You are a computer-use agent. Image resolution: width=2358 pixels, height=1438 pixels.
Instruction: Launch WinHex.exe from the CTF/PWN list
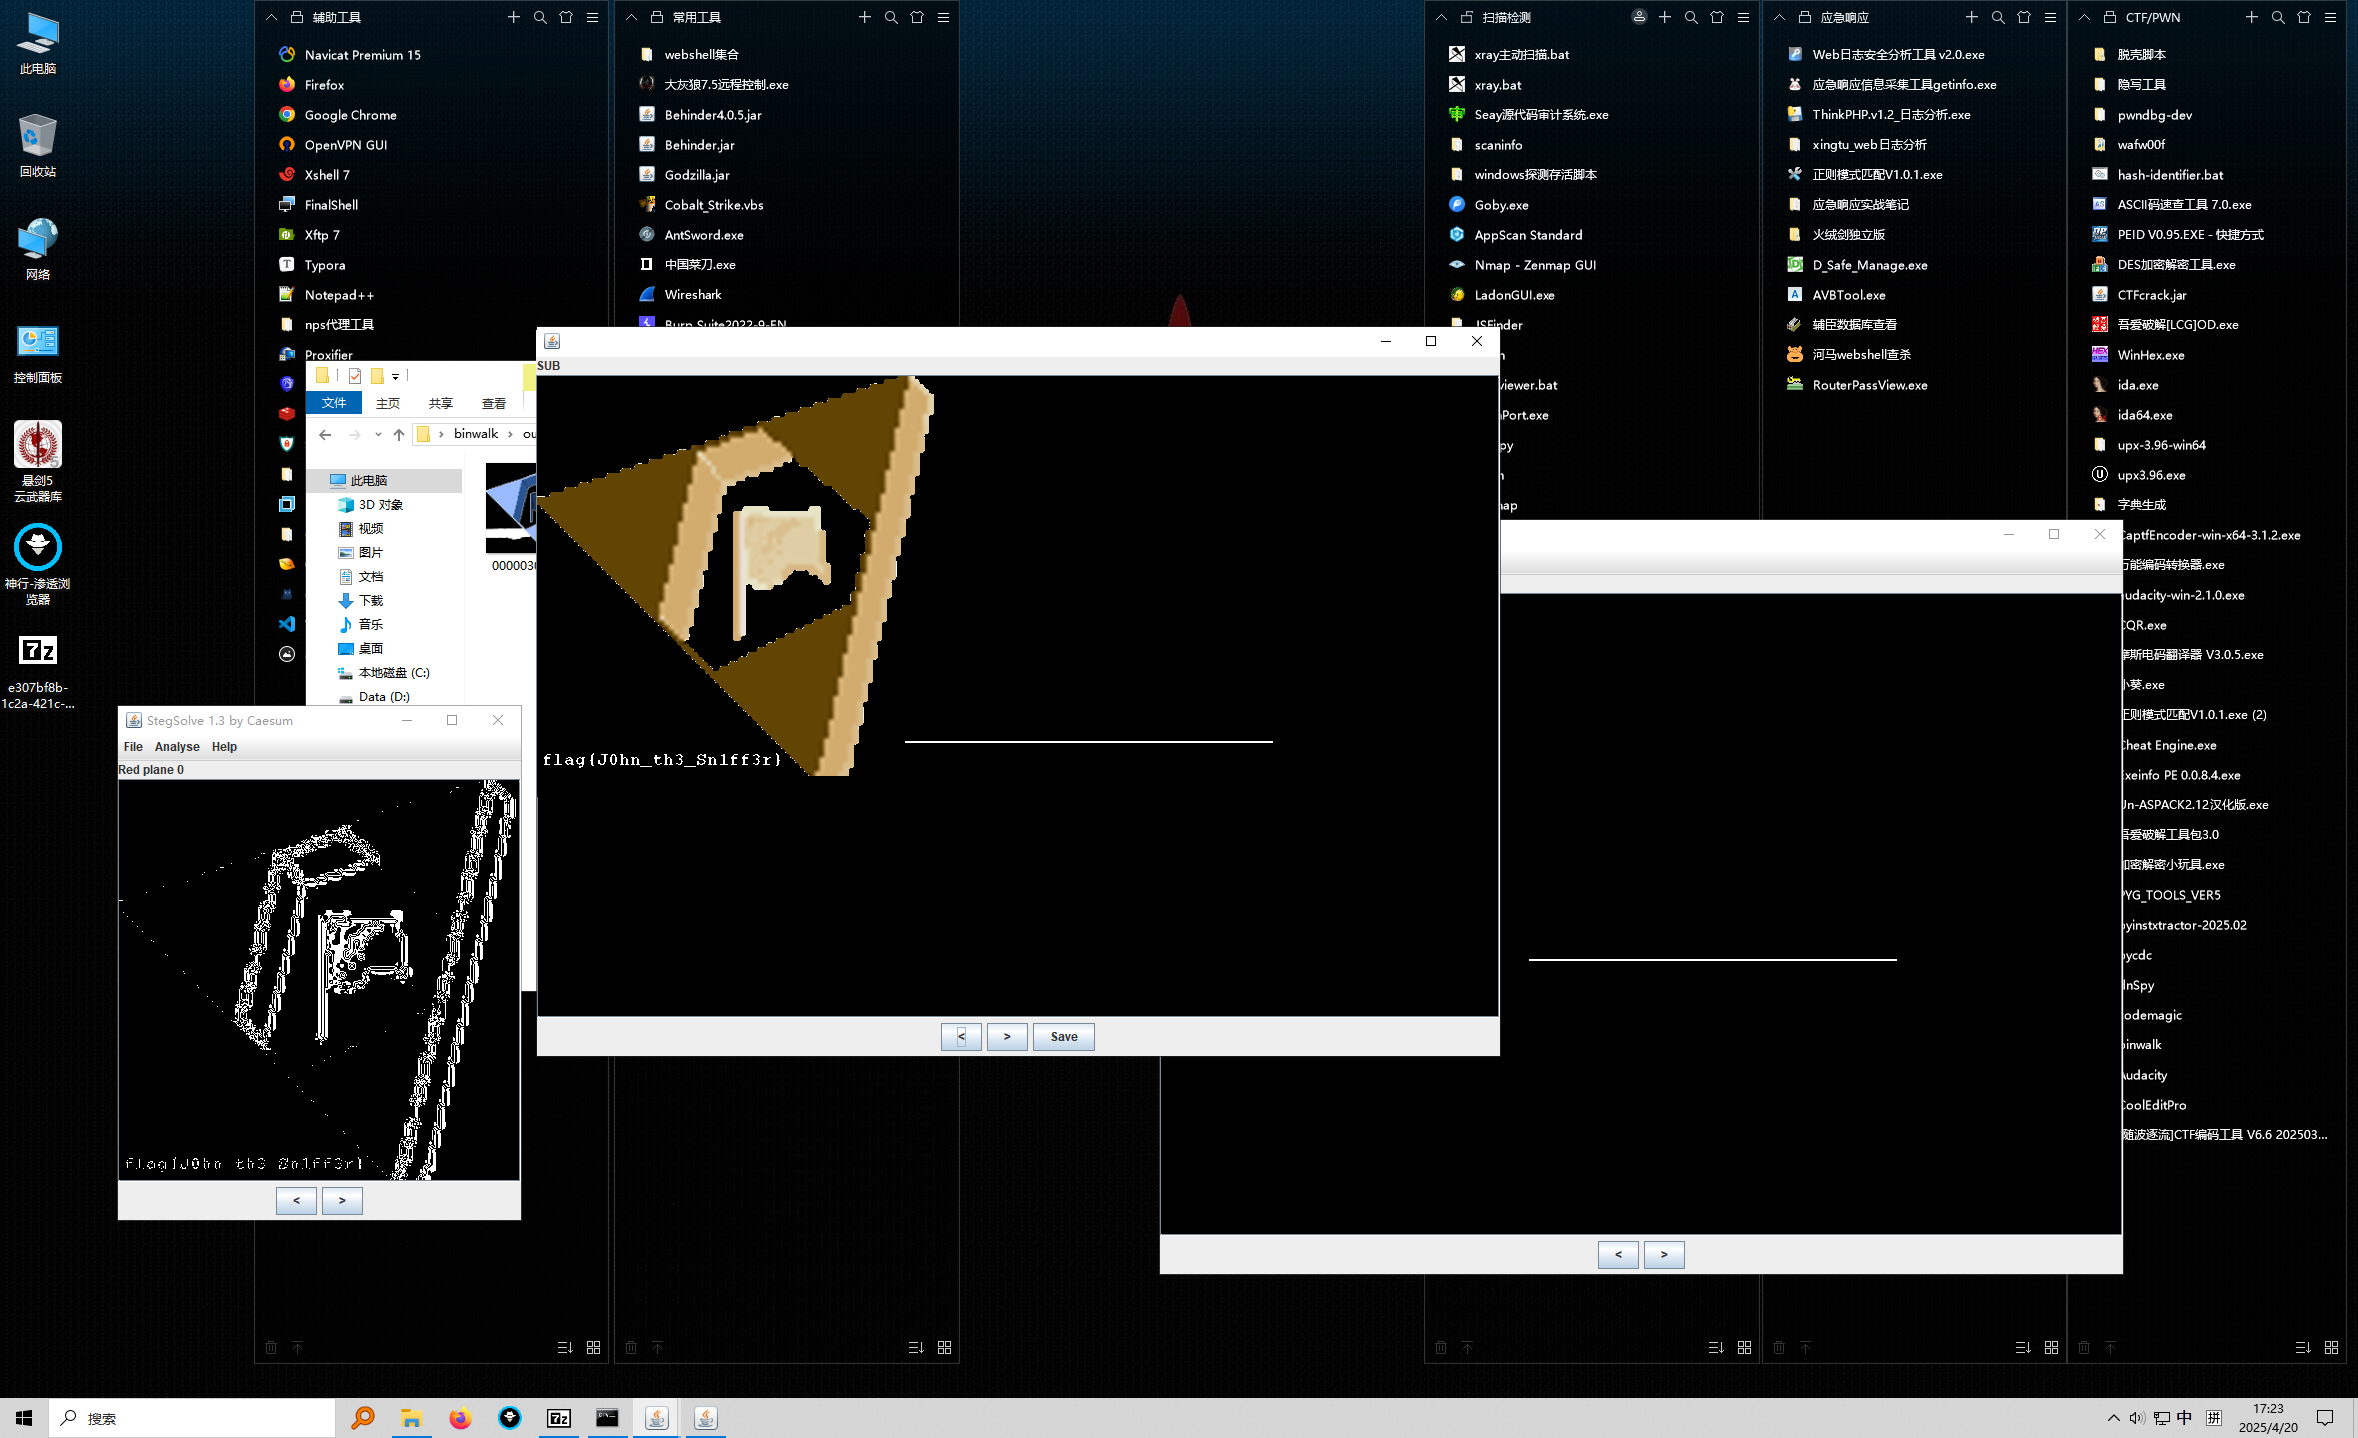pos(2150,355)
